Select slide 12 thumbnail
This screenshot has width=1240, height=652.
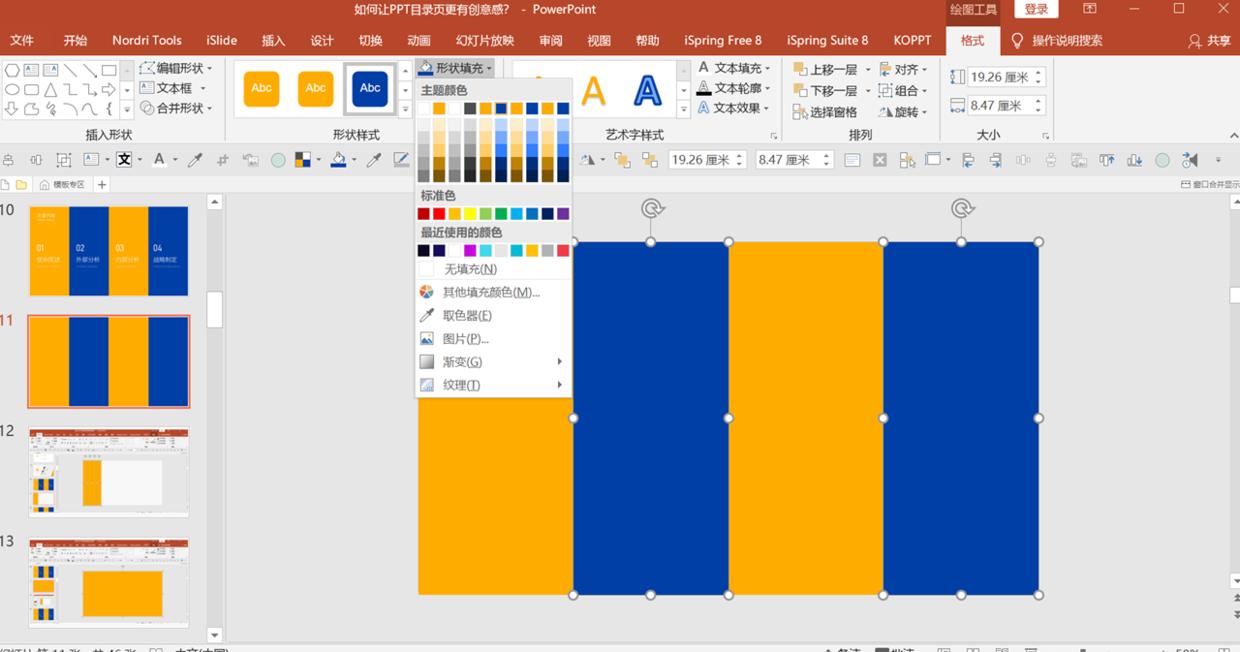(x=109, y=473)
